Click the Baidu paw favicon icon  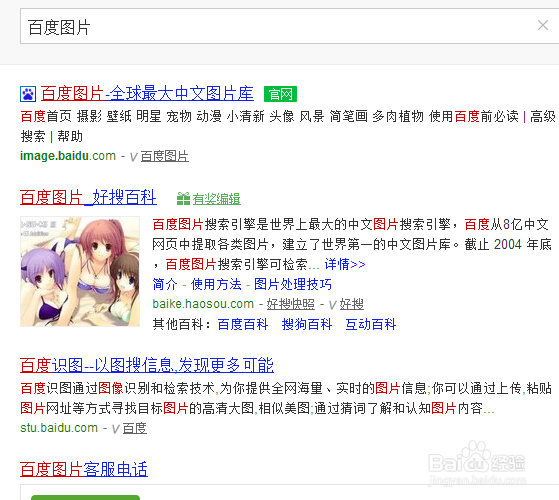pos(28,94)
